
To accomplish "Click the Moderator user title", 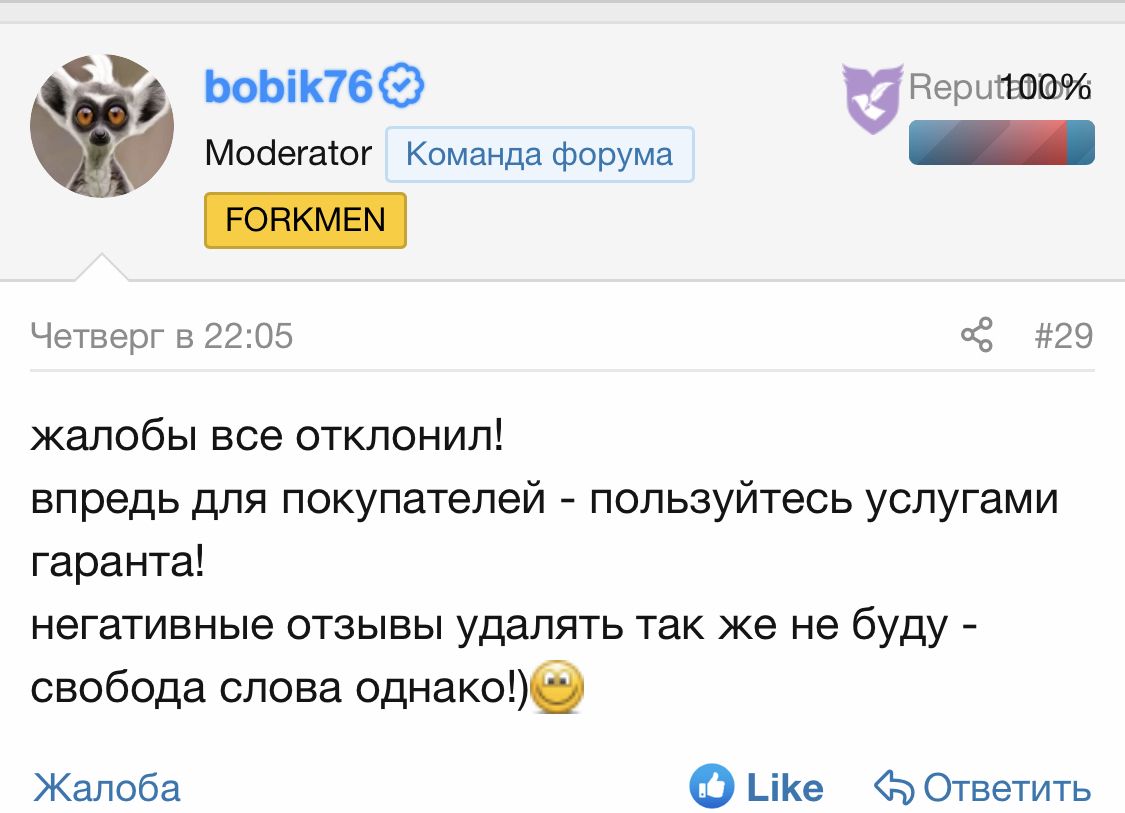I will (x=288, y=154).
